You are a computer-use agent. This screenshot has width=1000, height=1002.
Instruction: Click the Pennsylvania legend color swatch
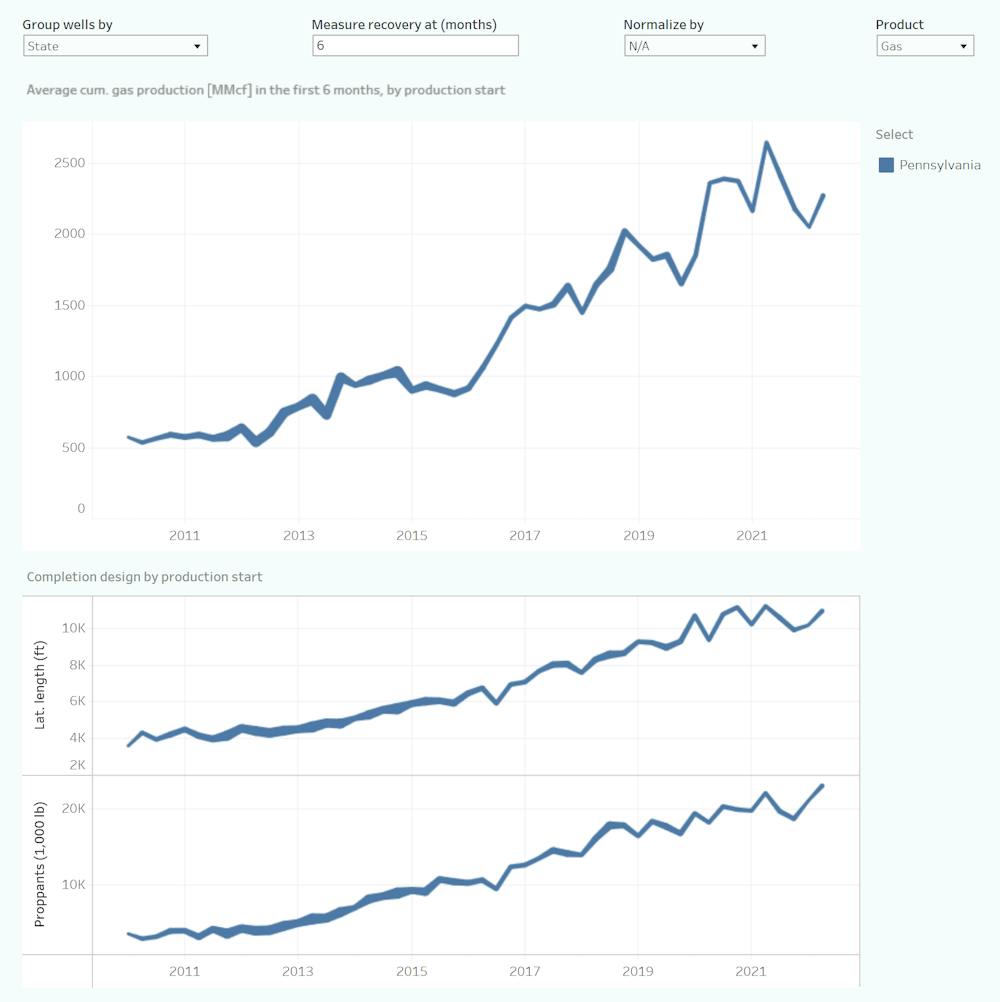(x=886, y=165)
